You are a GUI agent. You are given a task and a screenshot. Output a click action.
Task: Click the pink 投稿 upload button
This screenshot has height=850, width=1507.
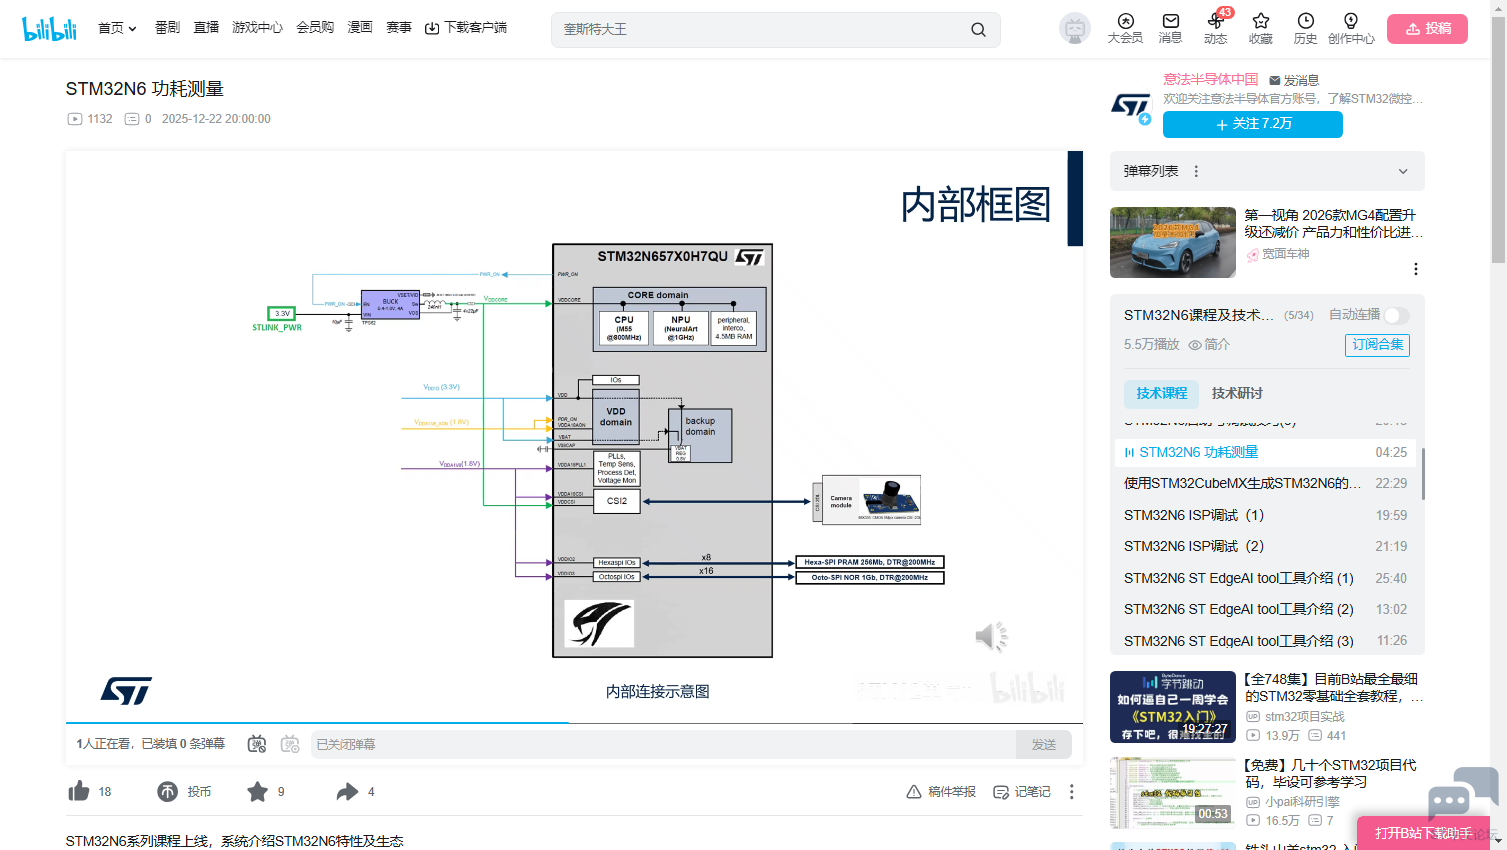pyautogui.click(x=1427, y=29)
